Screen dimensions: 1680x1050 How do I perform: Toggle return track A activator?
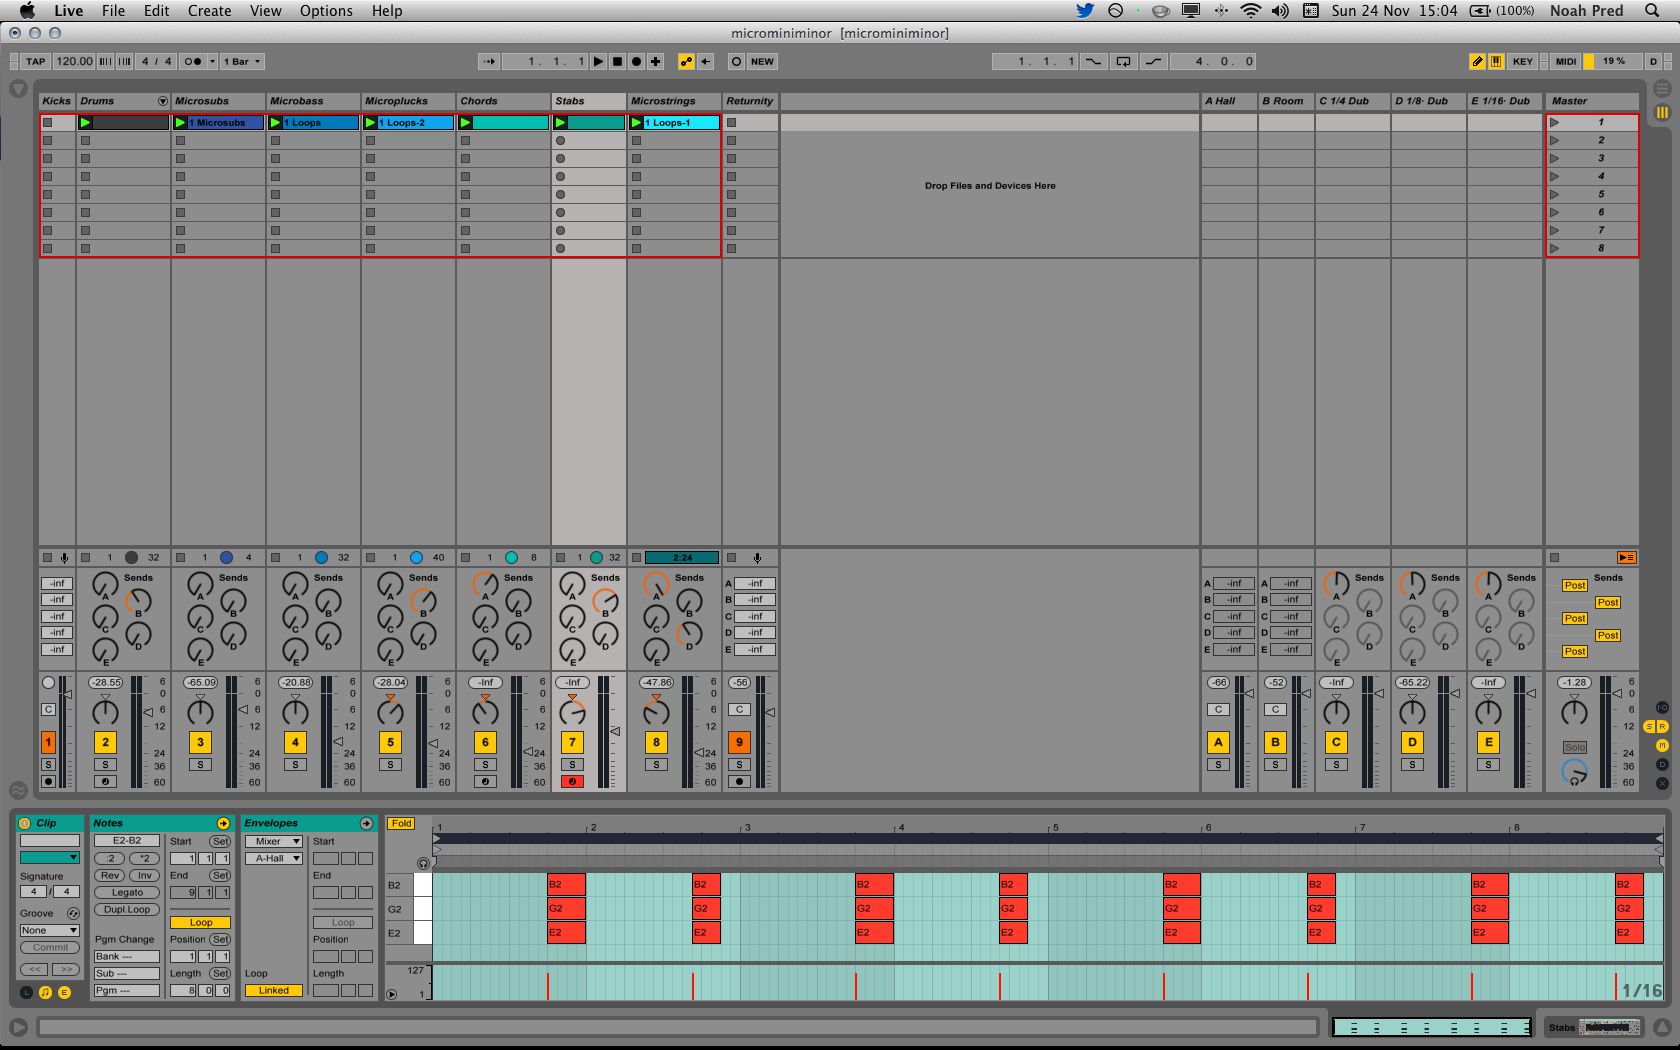[x=1218, y=742]
